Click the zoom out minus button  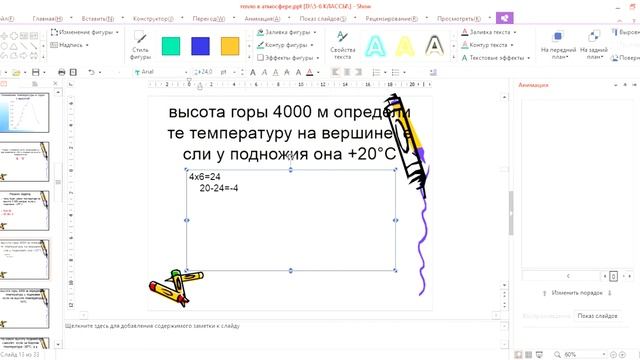coord(613,355)
